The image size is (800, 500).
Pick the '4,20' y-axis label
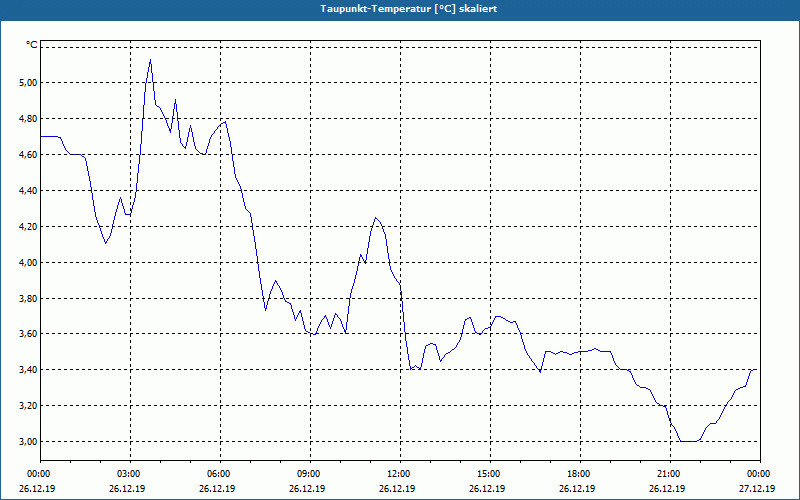coord(29,227)
